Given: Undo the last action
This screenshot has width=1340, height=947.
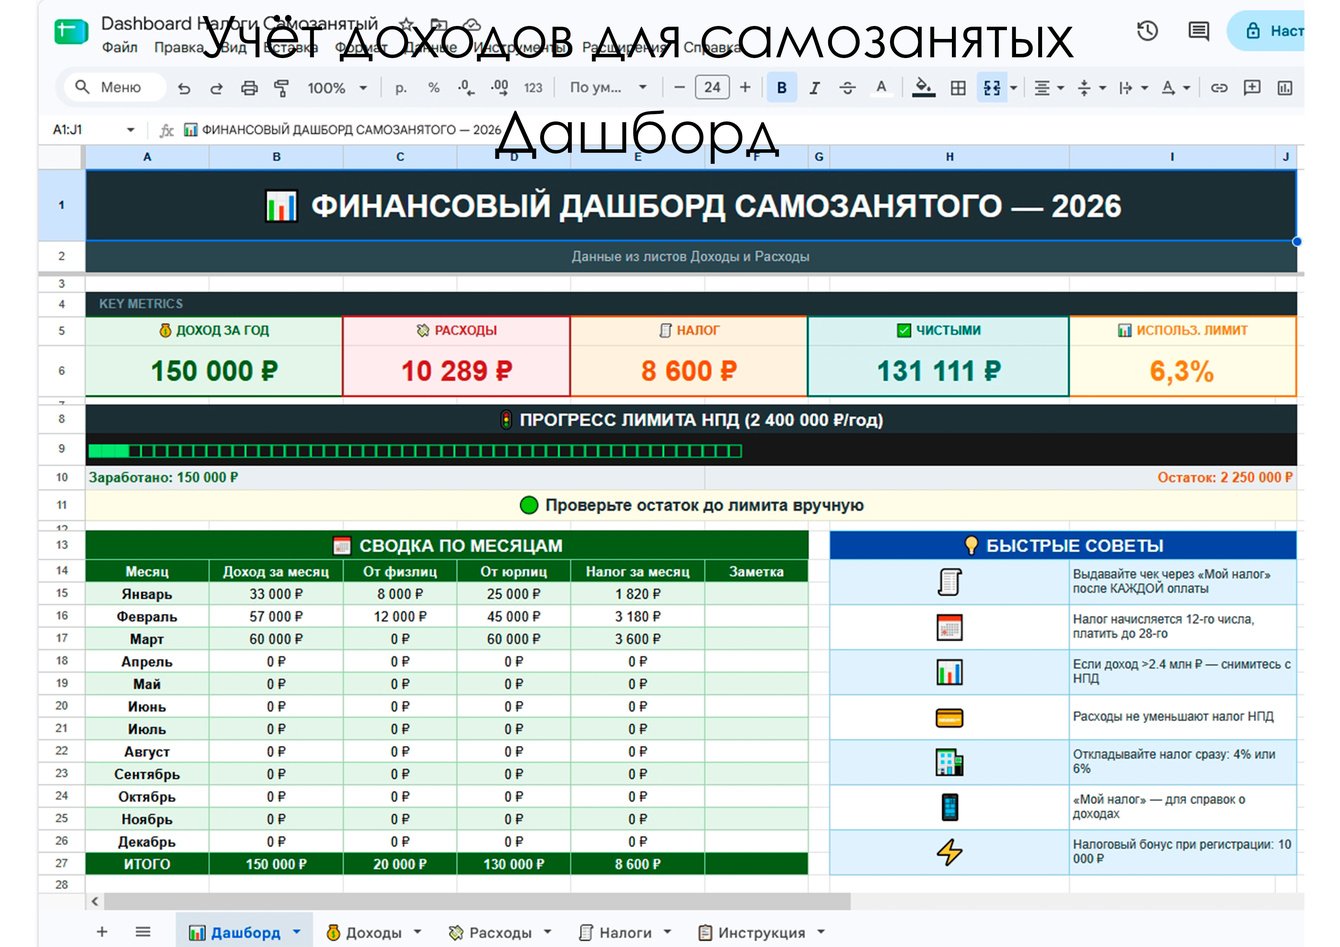Looking at the screenshot, I should pos(184,88).
